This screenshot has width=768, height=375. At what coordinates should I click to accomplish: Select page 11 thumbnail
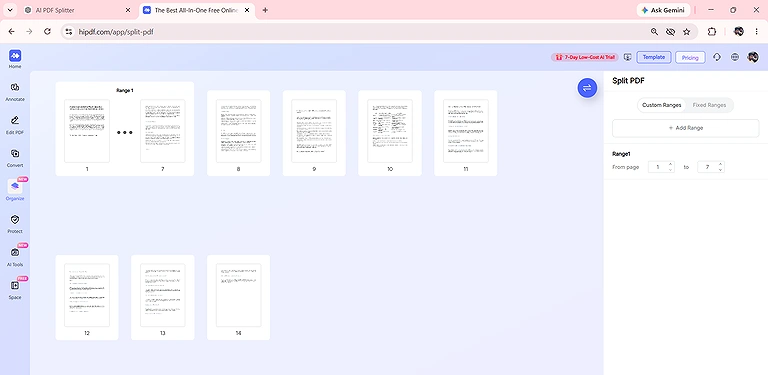pyautogui.click(x=466, y=131)
